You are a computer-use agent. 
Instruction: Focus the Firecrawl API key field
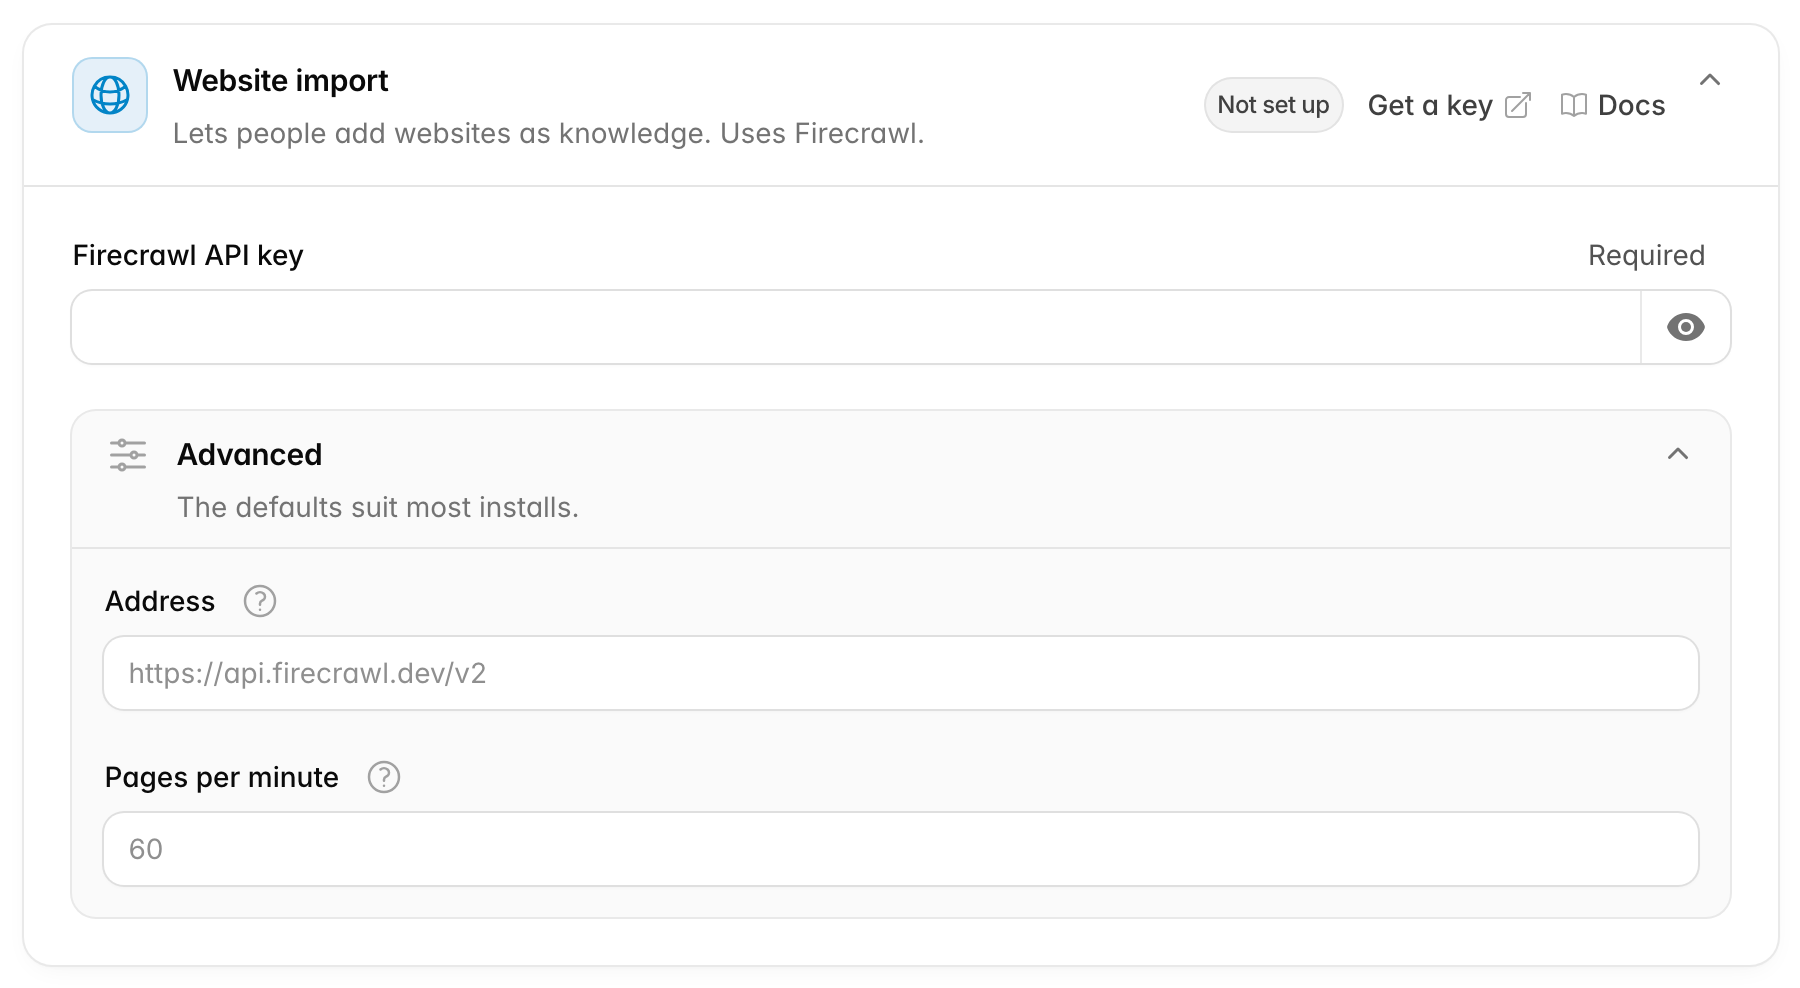[856, 327]
